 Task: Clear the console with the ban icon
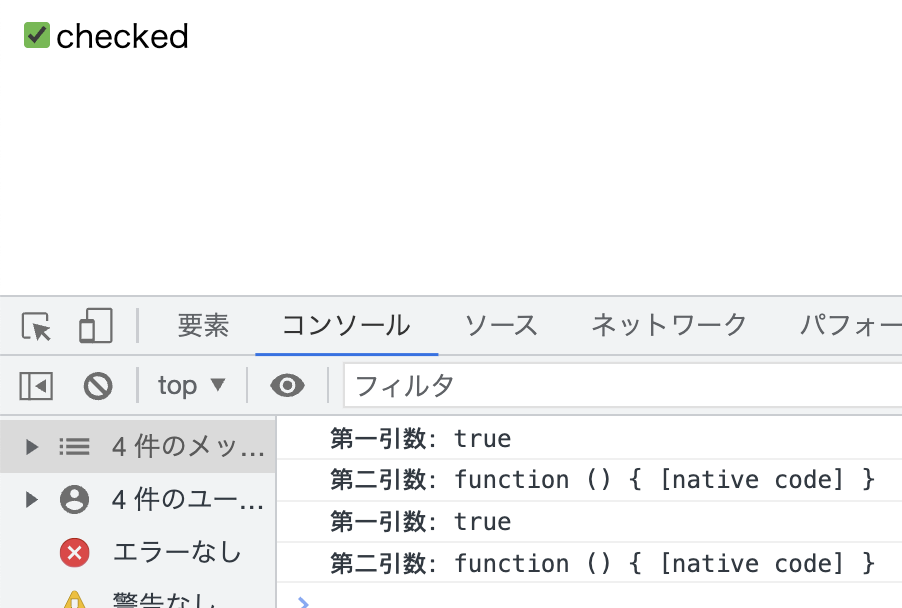[98, 386]
